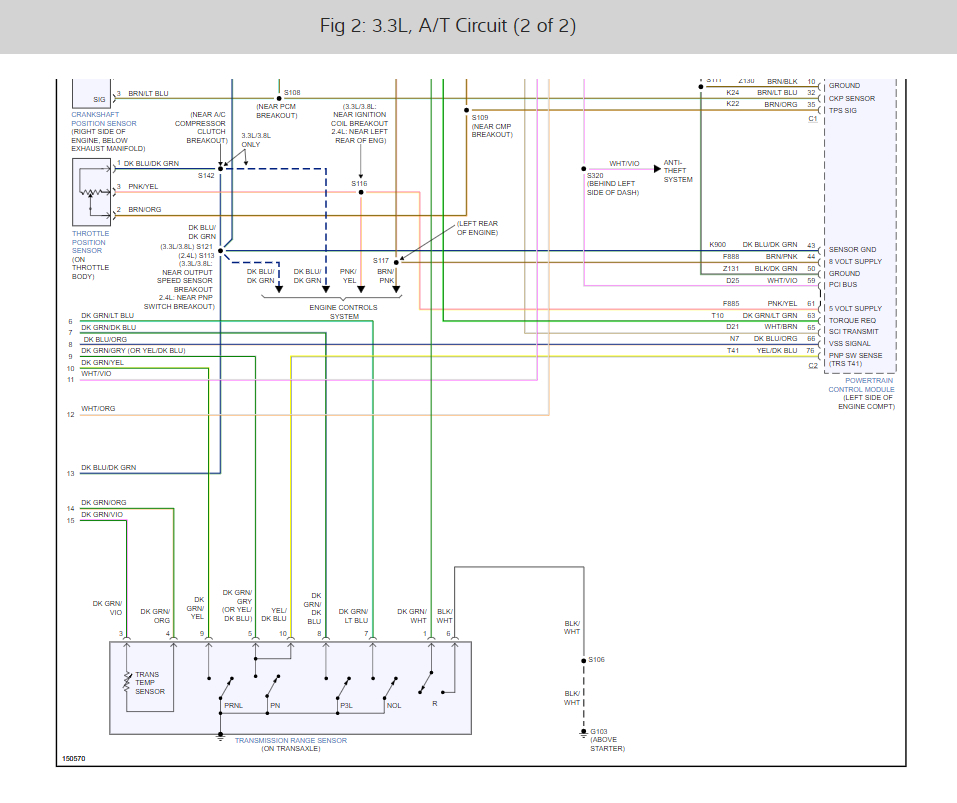
Task: Select the Throttle Position Sensor symbol
Action: point(92,192)
